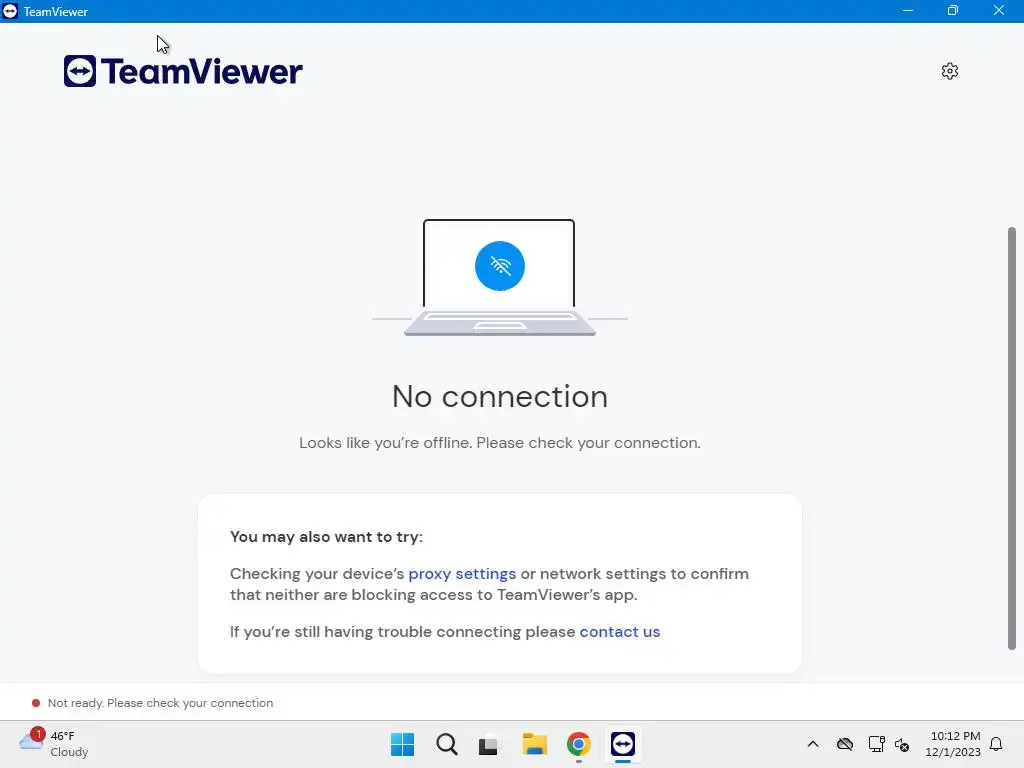Click TeamViewer icon in title bar
This screenshot has height=768, width=1024.
pyautogui.click(x=10, y=11)
